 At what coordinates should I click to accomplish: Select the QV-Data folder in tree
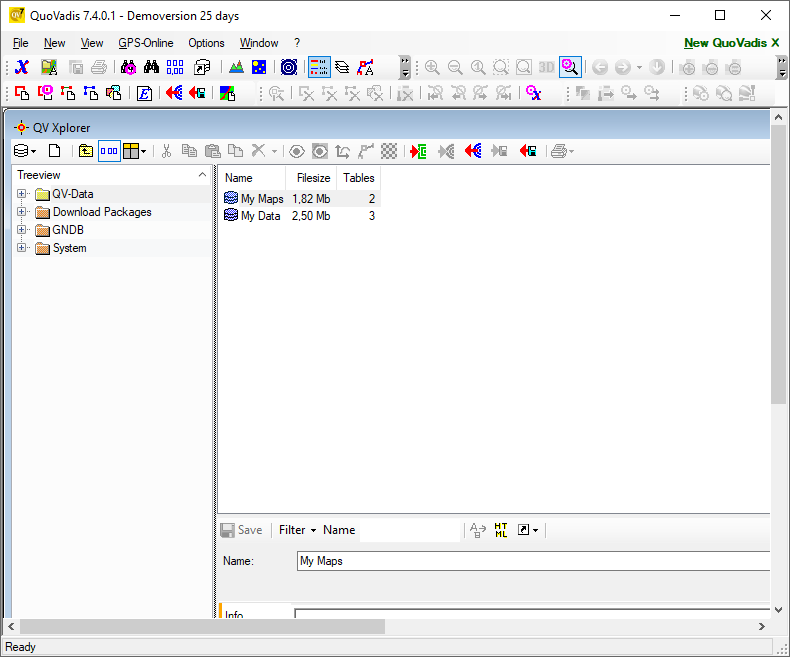pos(73,194)
